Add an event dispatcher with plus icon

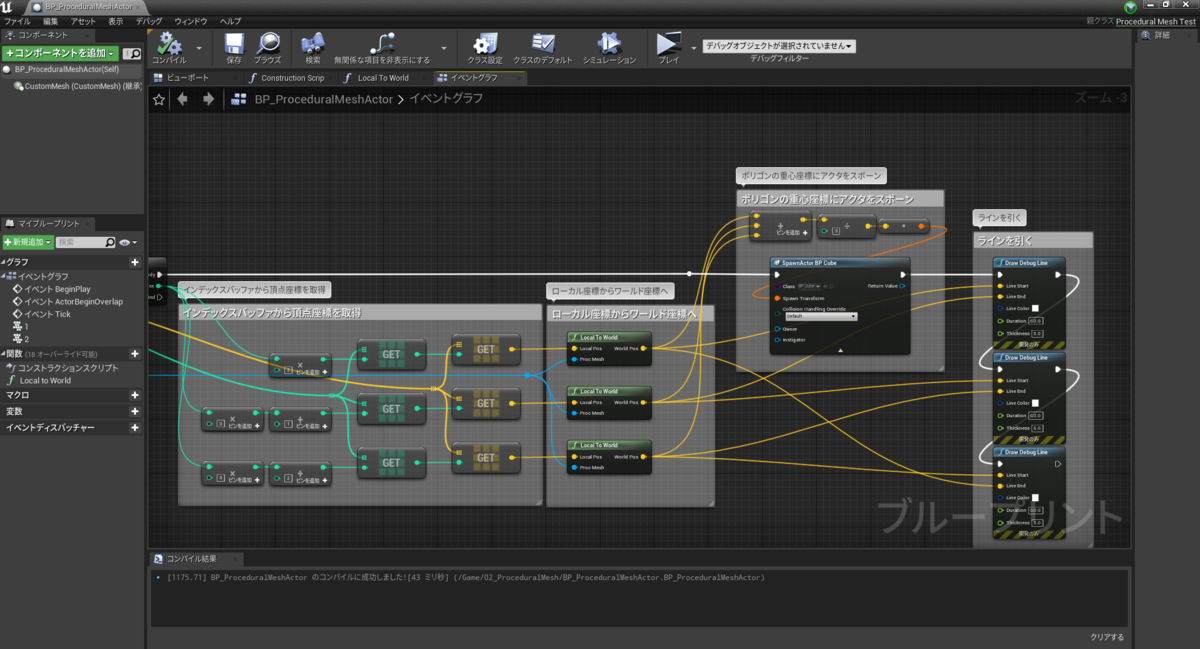pyautogui.click(x=135, y=427)
